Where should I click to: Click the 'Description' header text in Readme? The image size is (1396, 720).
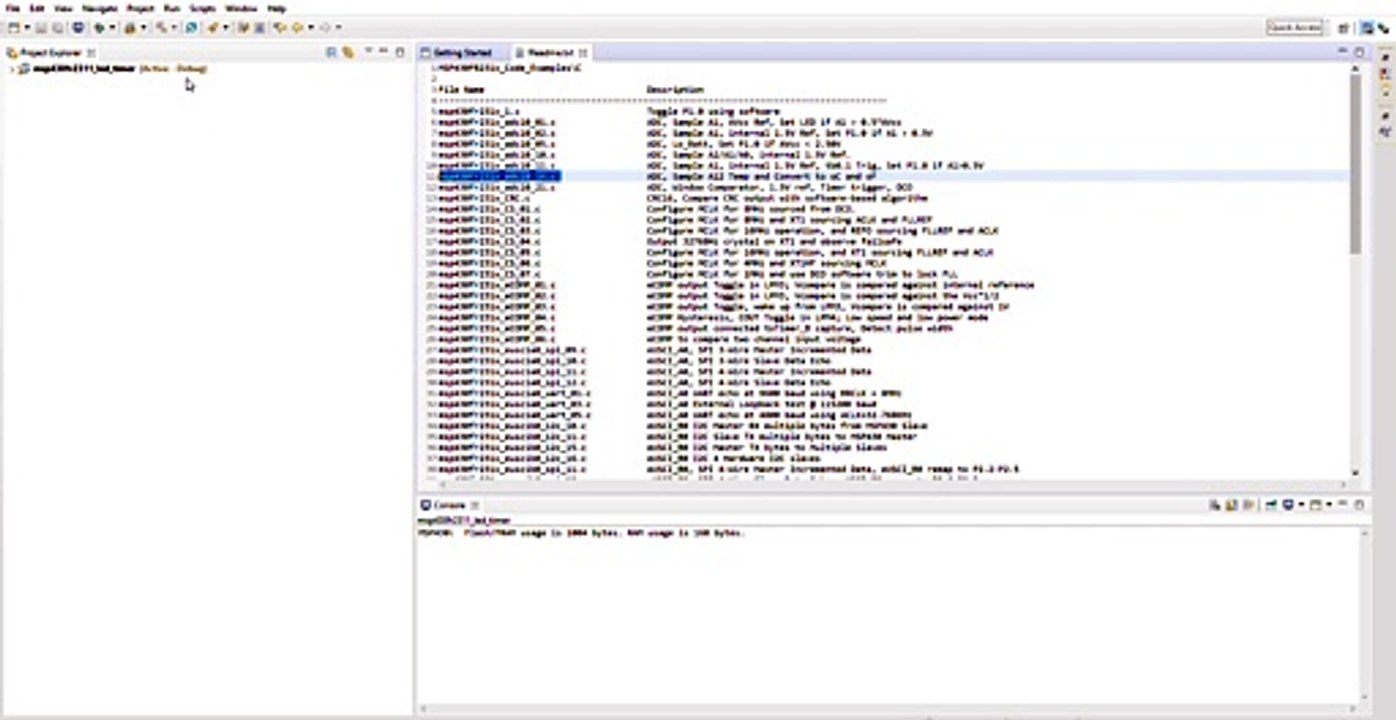675,90
